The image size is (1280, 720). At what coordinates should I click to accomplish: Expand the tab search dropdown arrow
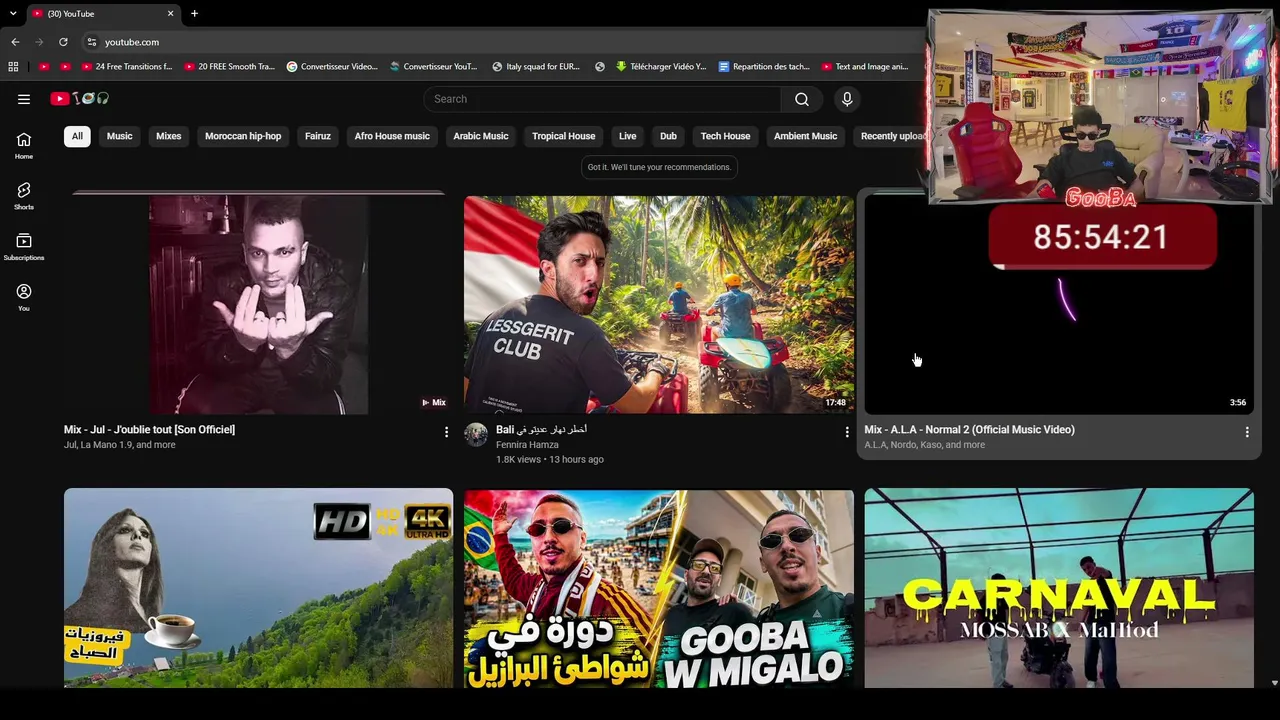point(13,14)
